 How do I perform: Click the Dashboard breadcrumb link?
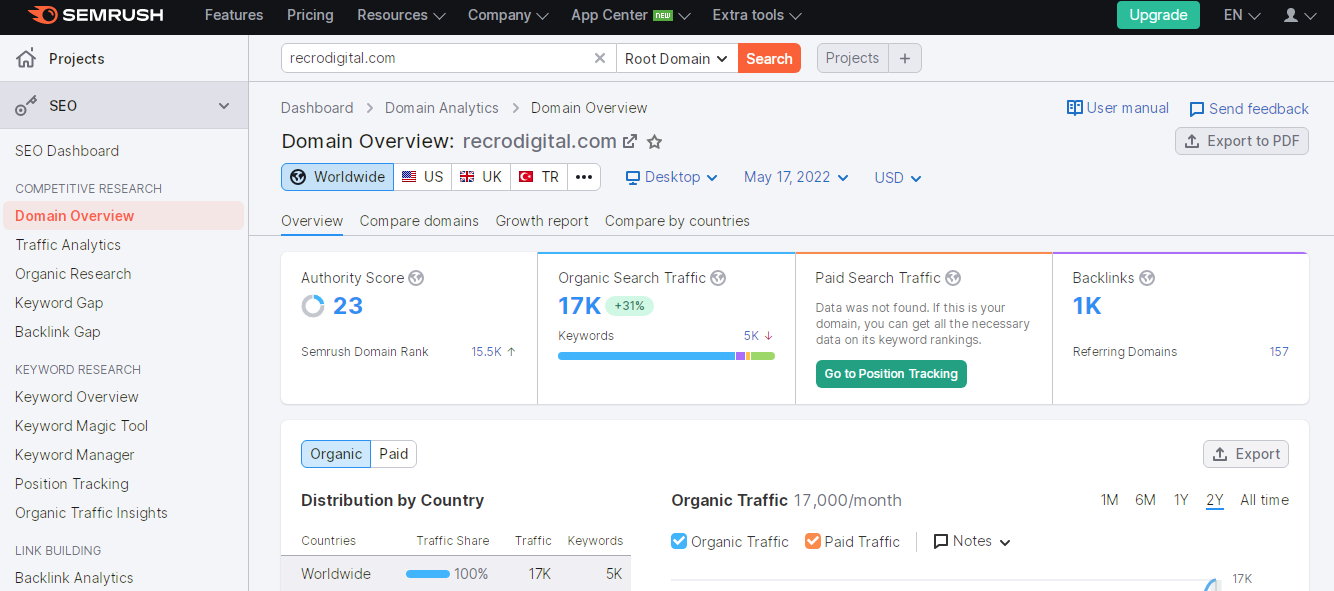[317, 108]
